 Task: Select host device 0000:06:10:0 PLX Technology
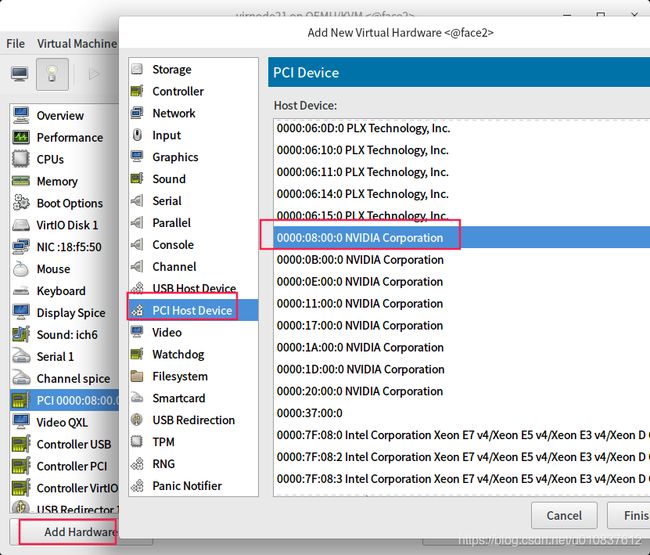(x=461, y=150)
